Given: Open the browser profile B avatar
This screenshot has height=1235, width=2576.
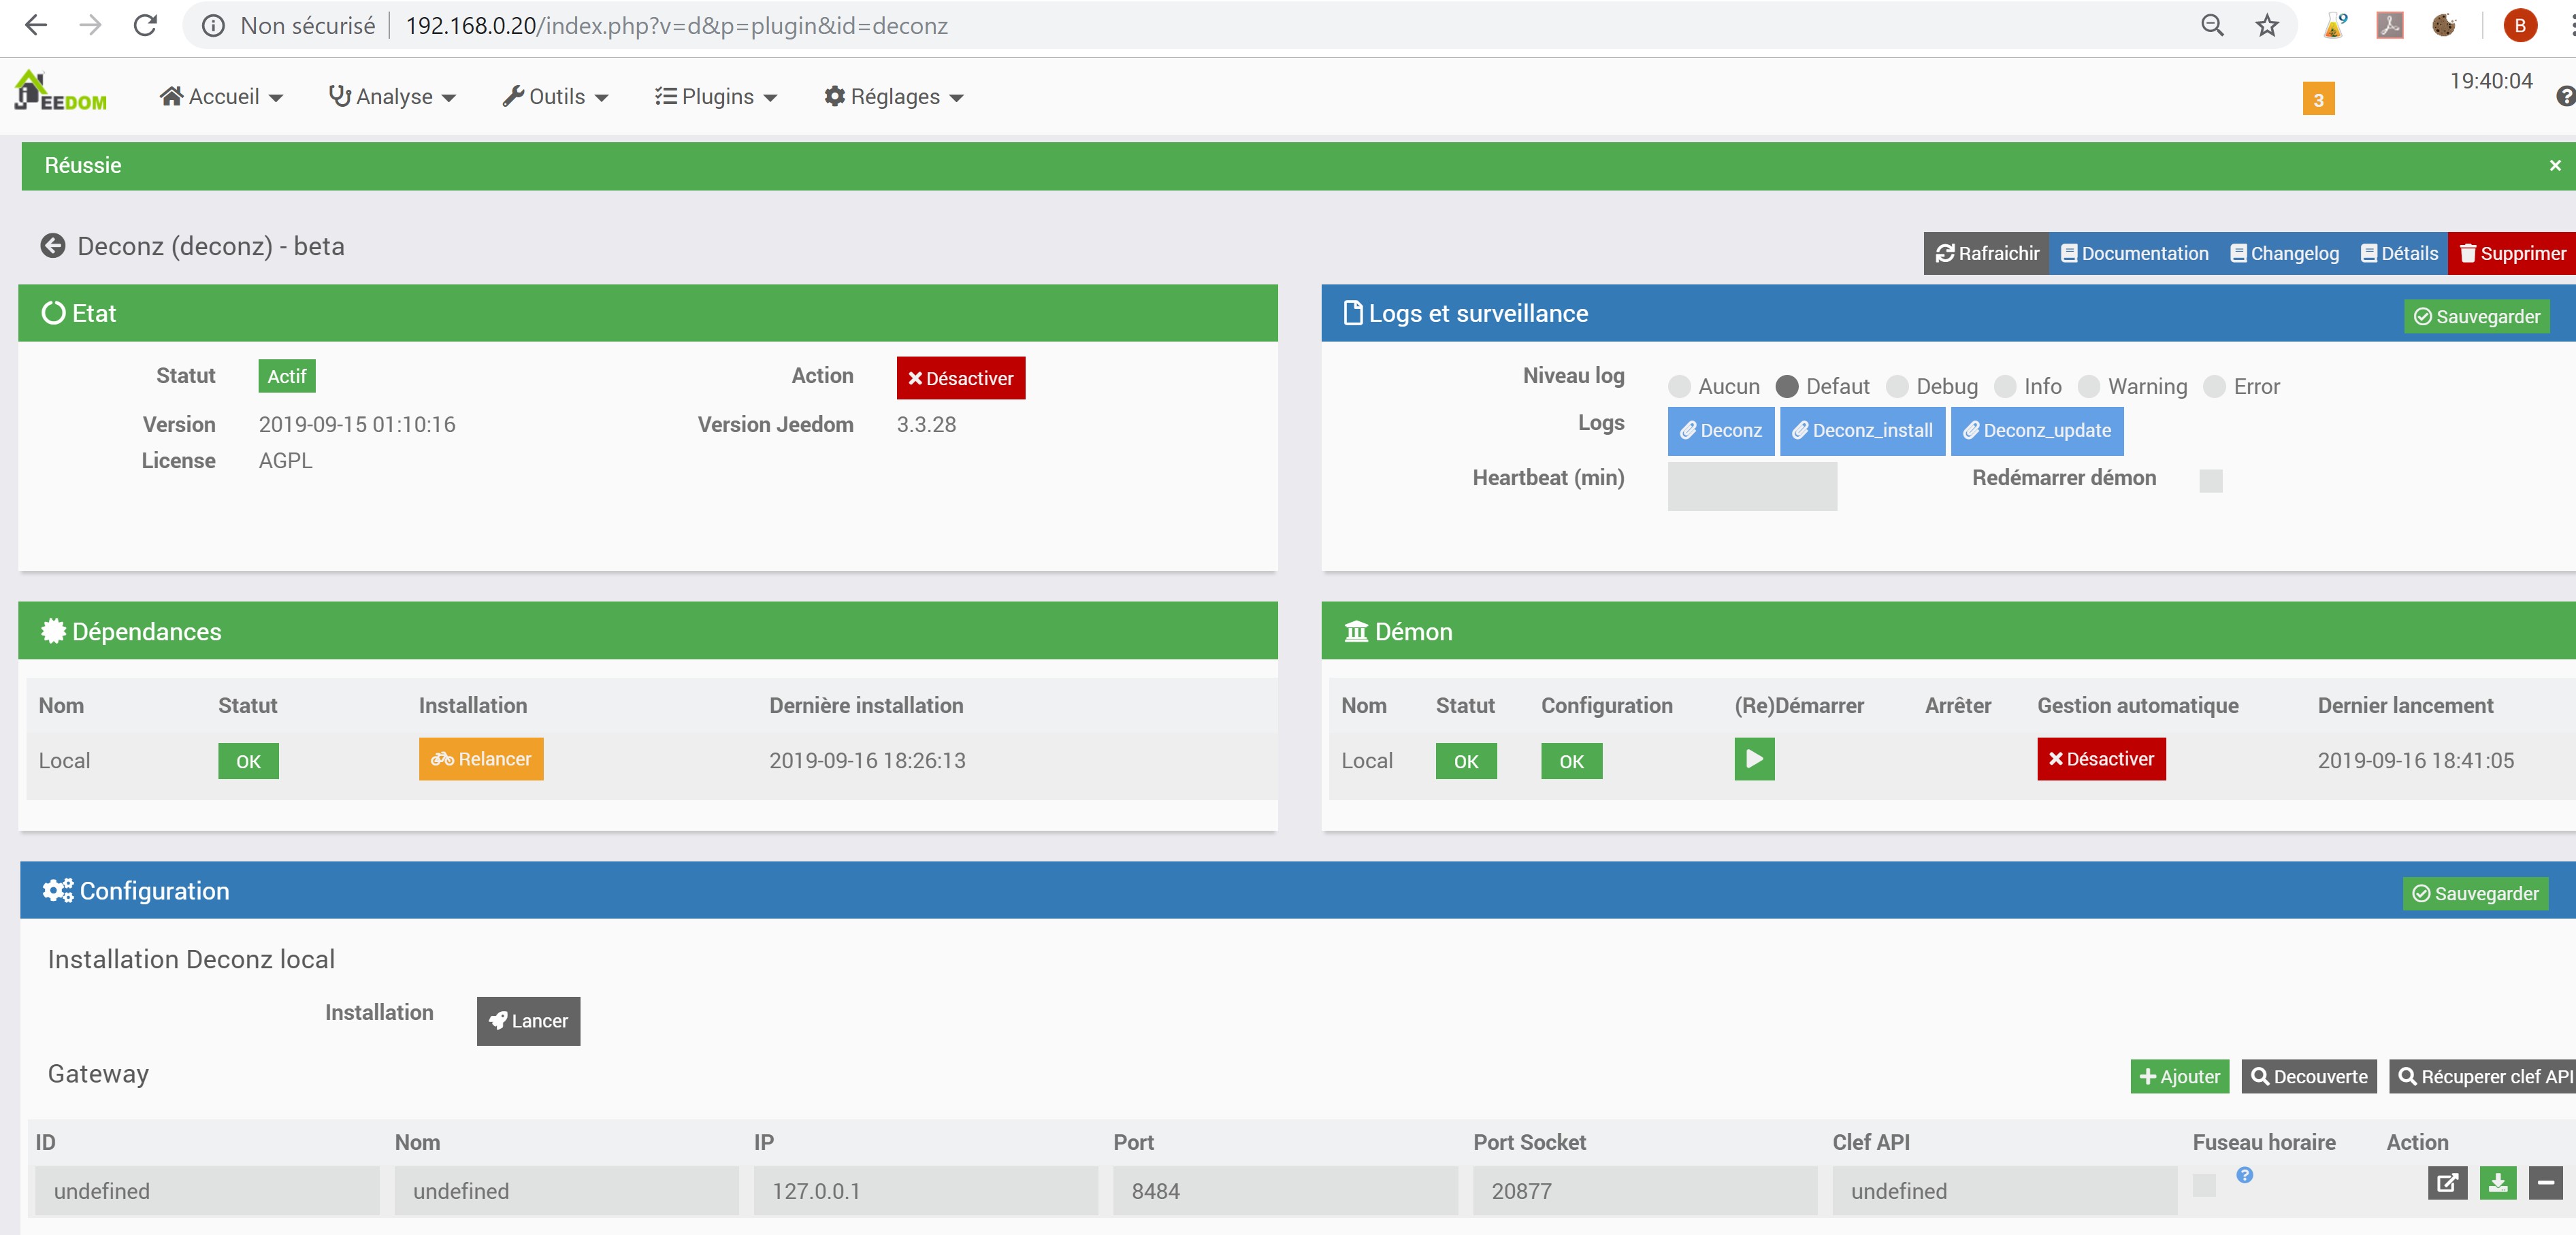Looking at the screenshot, I should pyautogui.click(x=2519, y=25).
